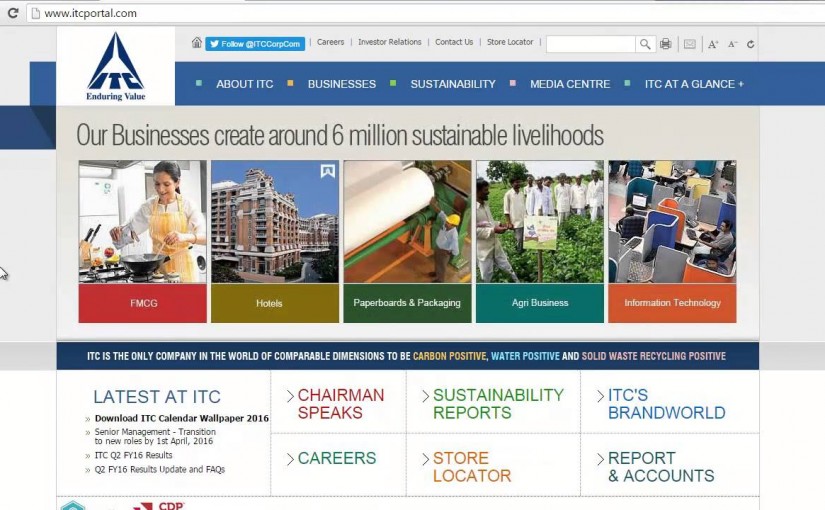Select the red FMCG tile
This screenshot has height=510, width=825.
pyautogui.click(x=143, y=303)
